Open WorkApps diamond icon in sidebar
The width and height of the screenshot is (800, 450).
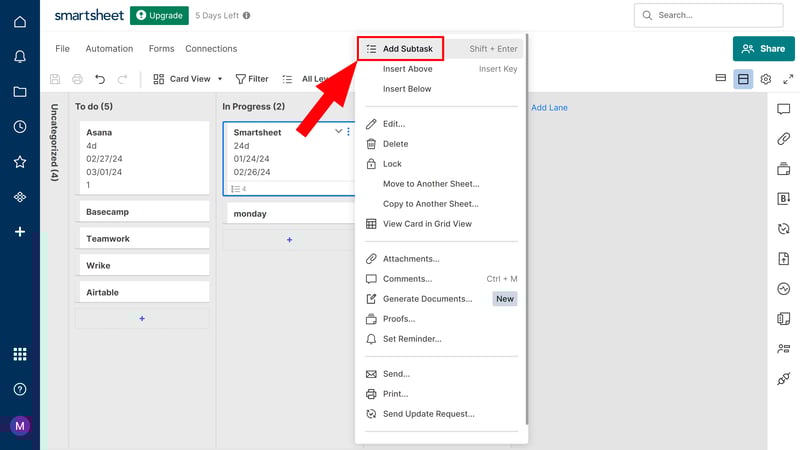tap(20, 197)
